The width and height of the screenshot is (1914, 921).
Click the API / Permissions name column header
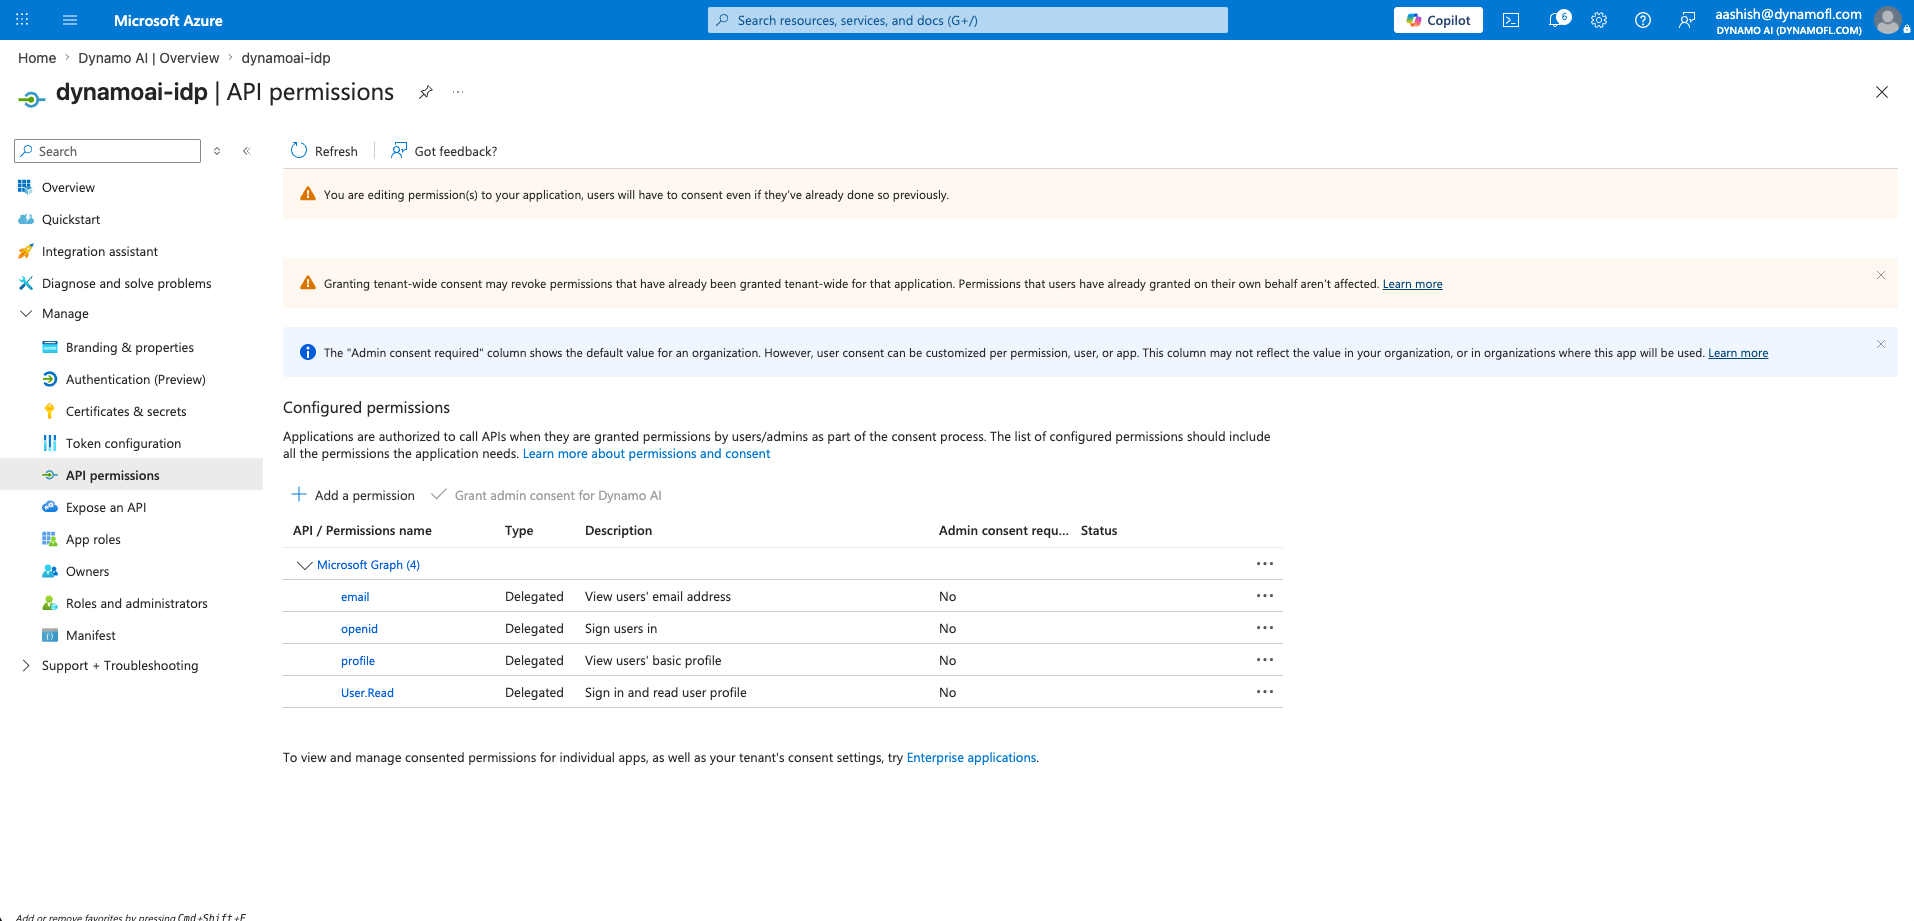coord(362,531)
